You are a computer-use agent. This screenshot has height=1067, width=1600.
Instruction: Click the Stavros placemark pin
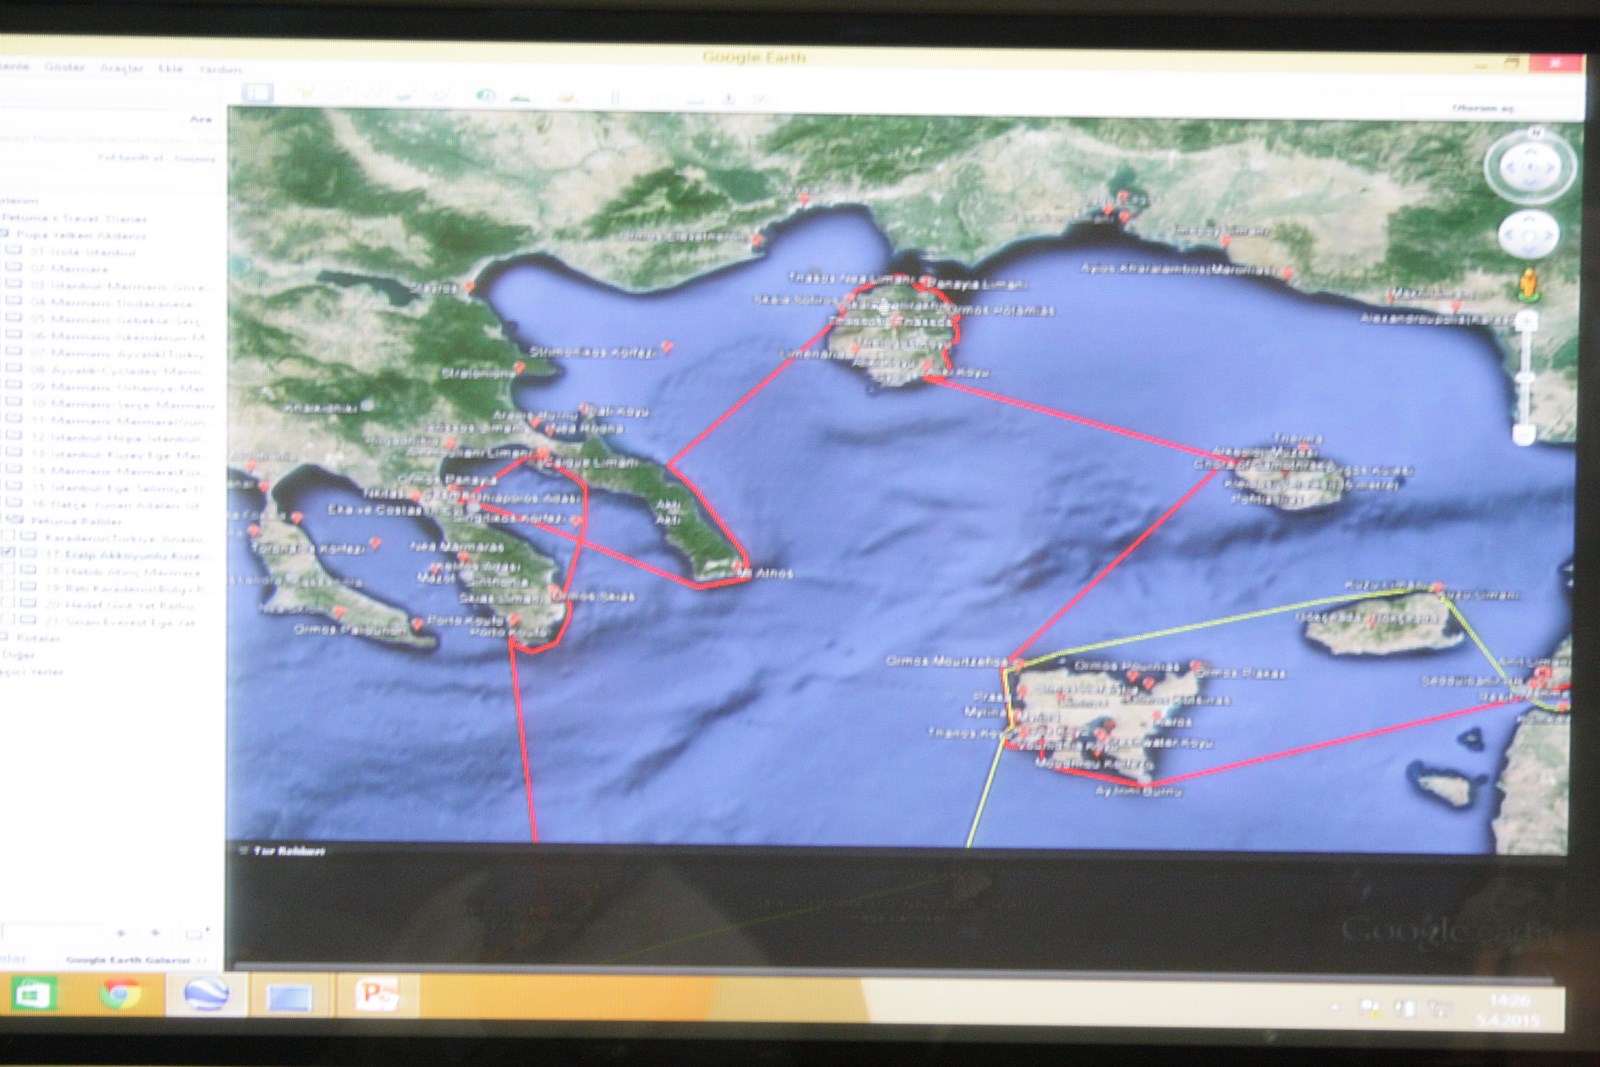[x=470, y=288]
